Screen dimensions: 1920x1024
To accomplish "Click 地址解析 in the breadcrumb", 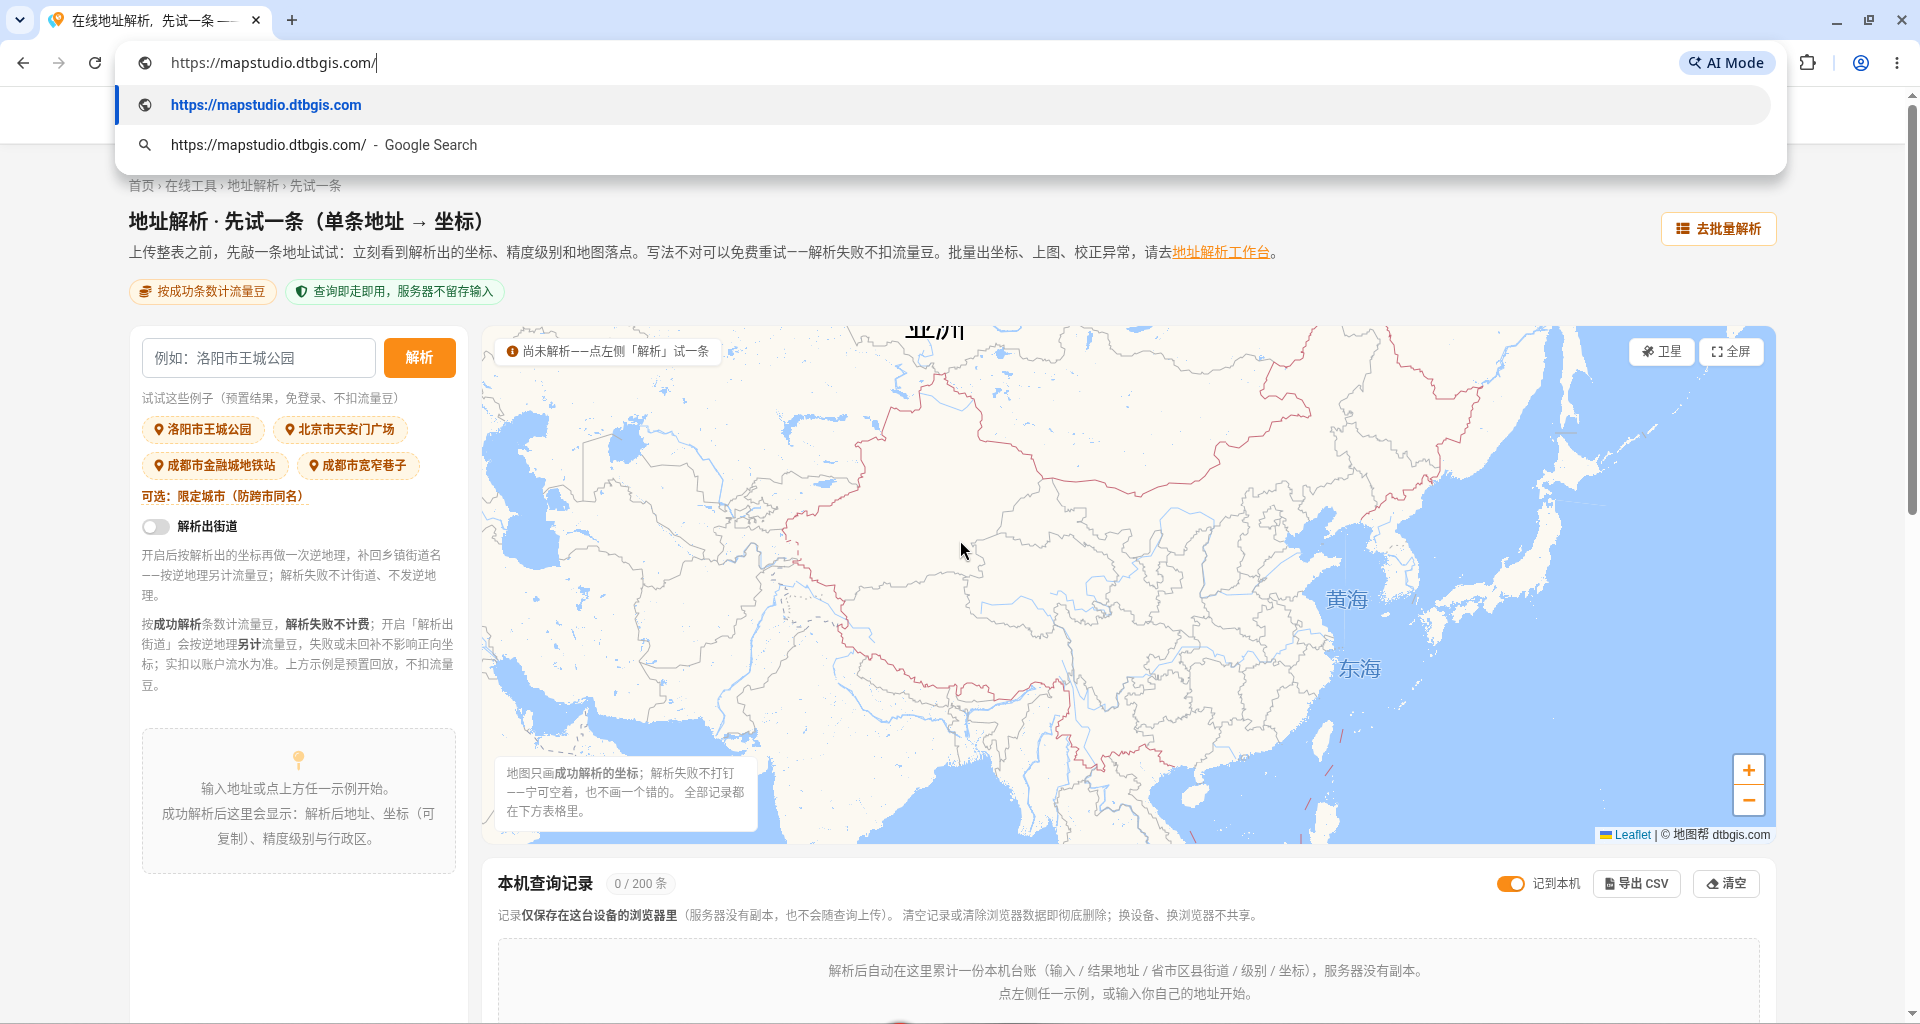I will coord(253,186).
